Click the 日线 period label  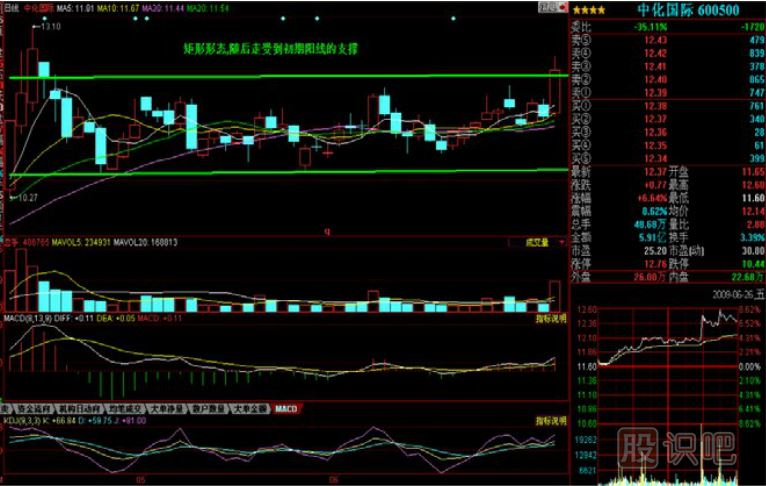click(10, 7)
